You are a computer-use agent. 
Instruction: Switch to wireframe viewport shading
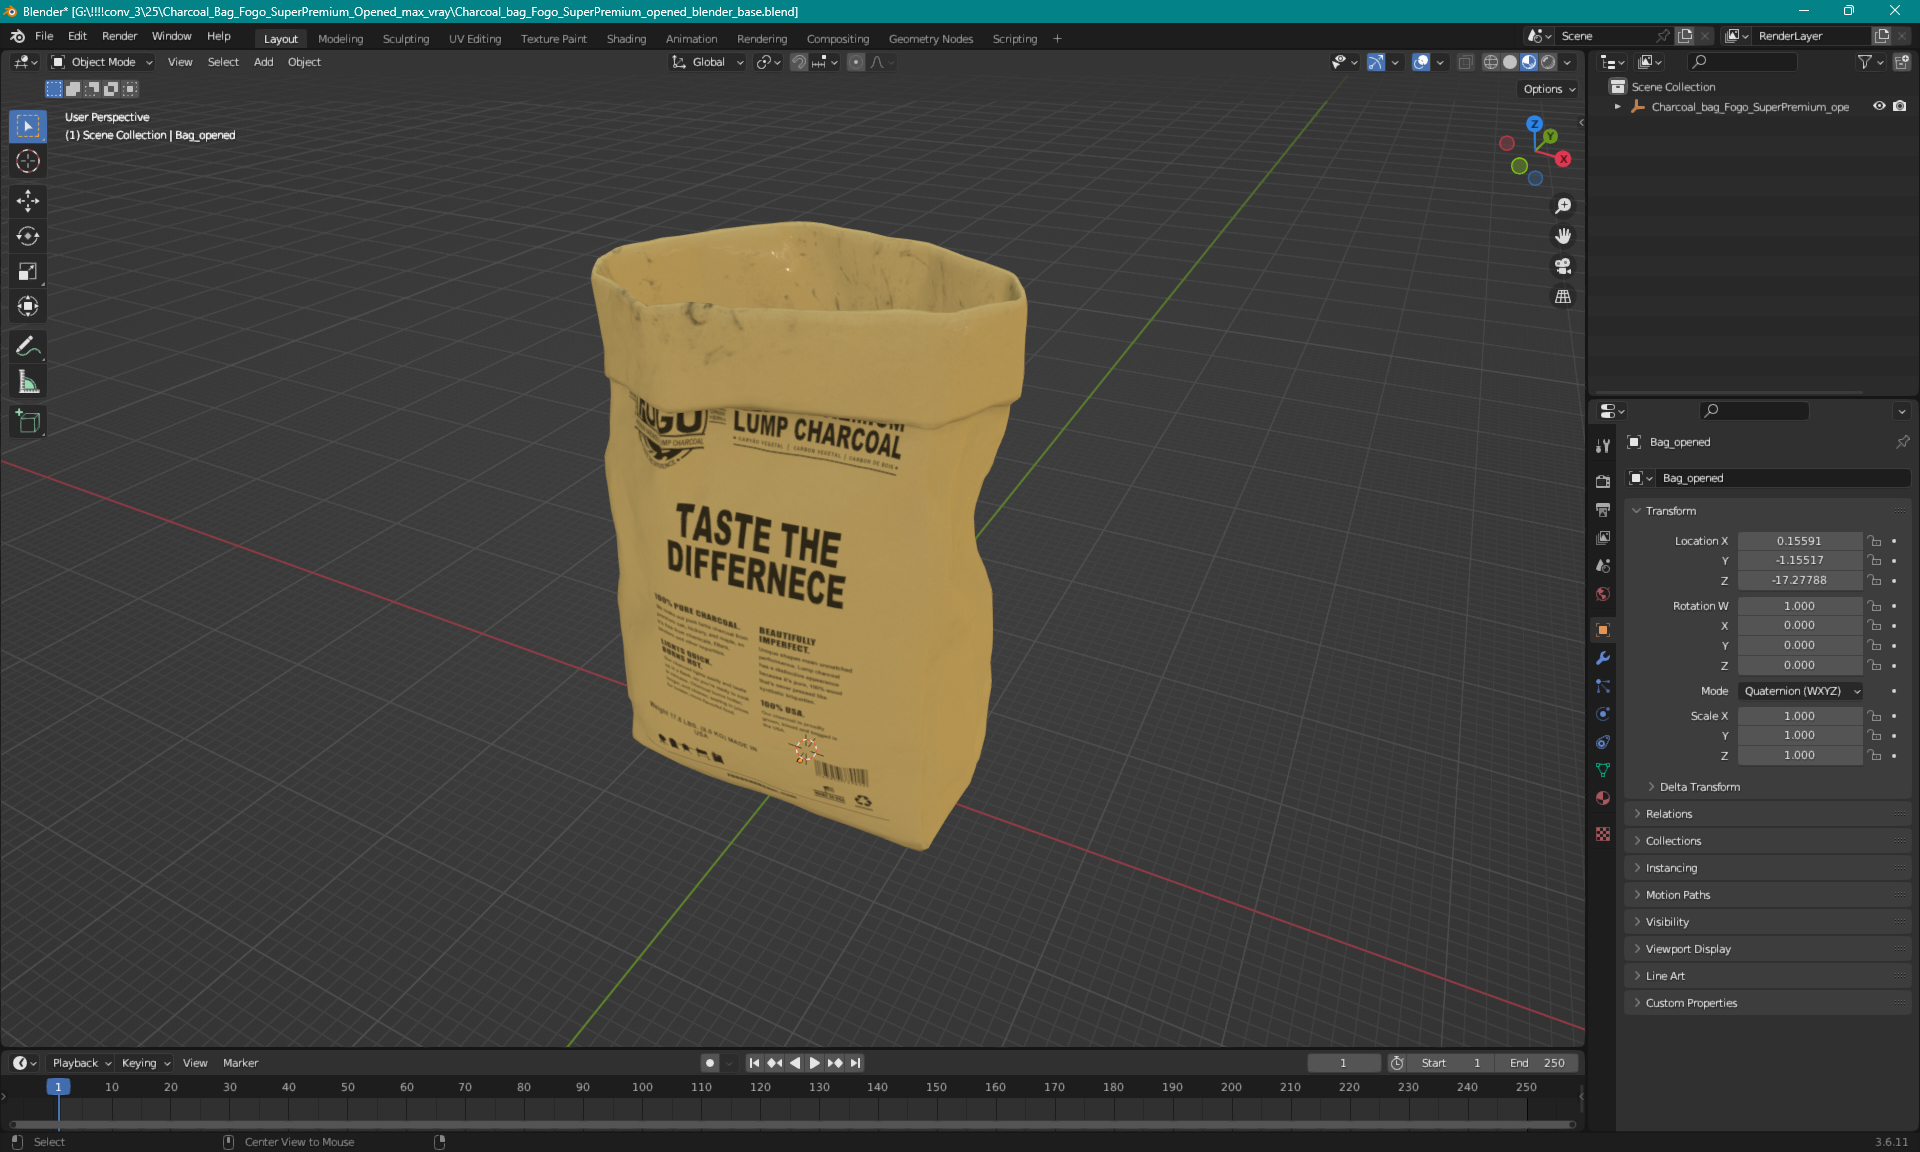1491,62
